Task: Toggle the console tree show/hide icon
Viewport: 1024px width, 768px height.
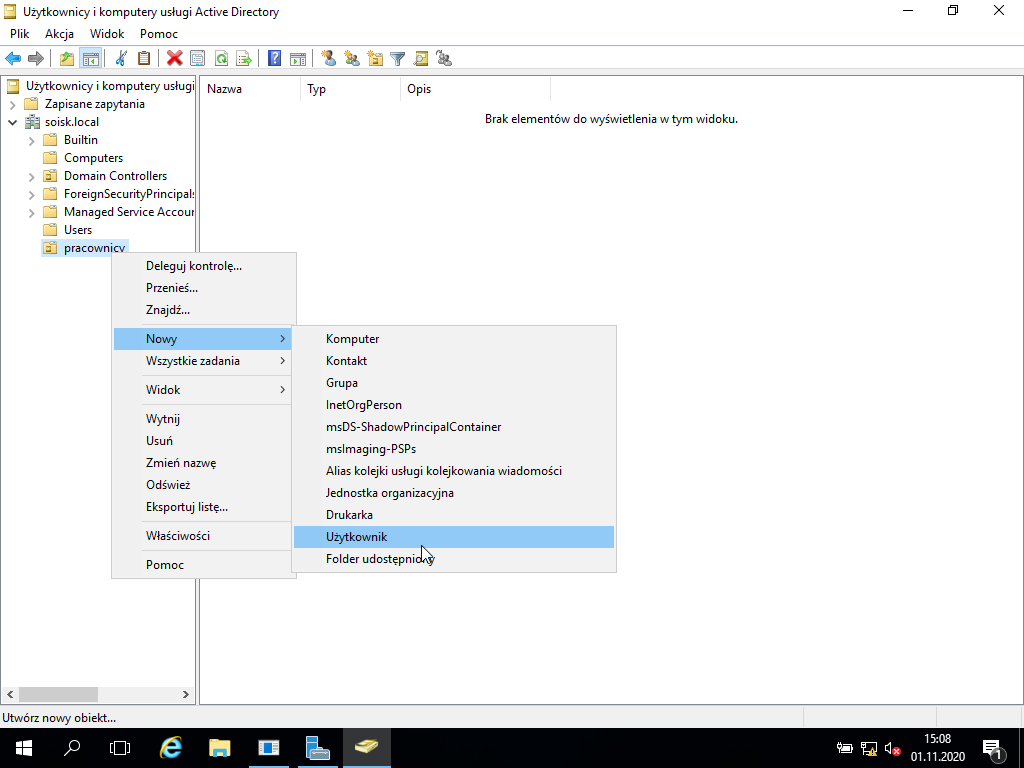Action: point(90,58)
